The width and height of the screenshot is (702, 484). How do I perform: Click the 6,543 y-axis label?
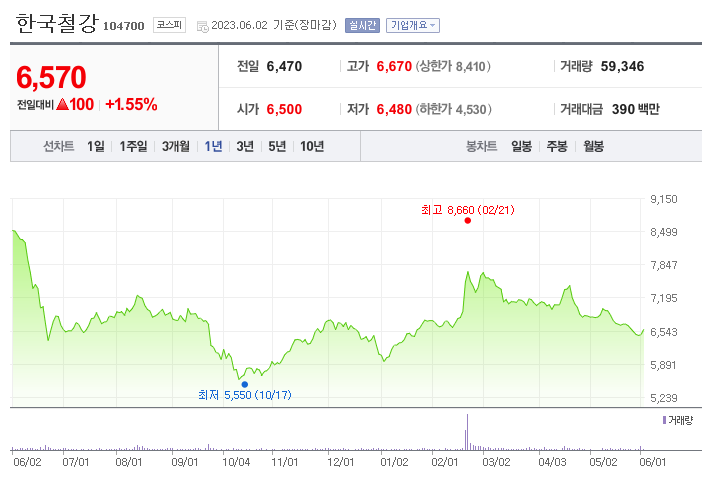point(663,332)
